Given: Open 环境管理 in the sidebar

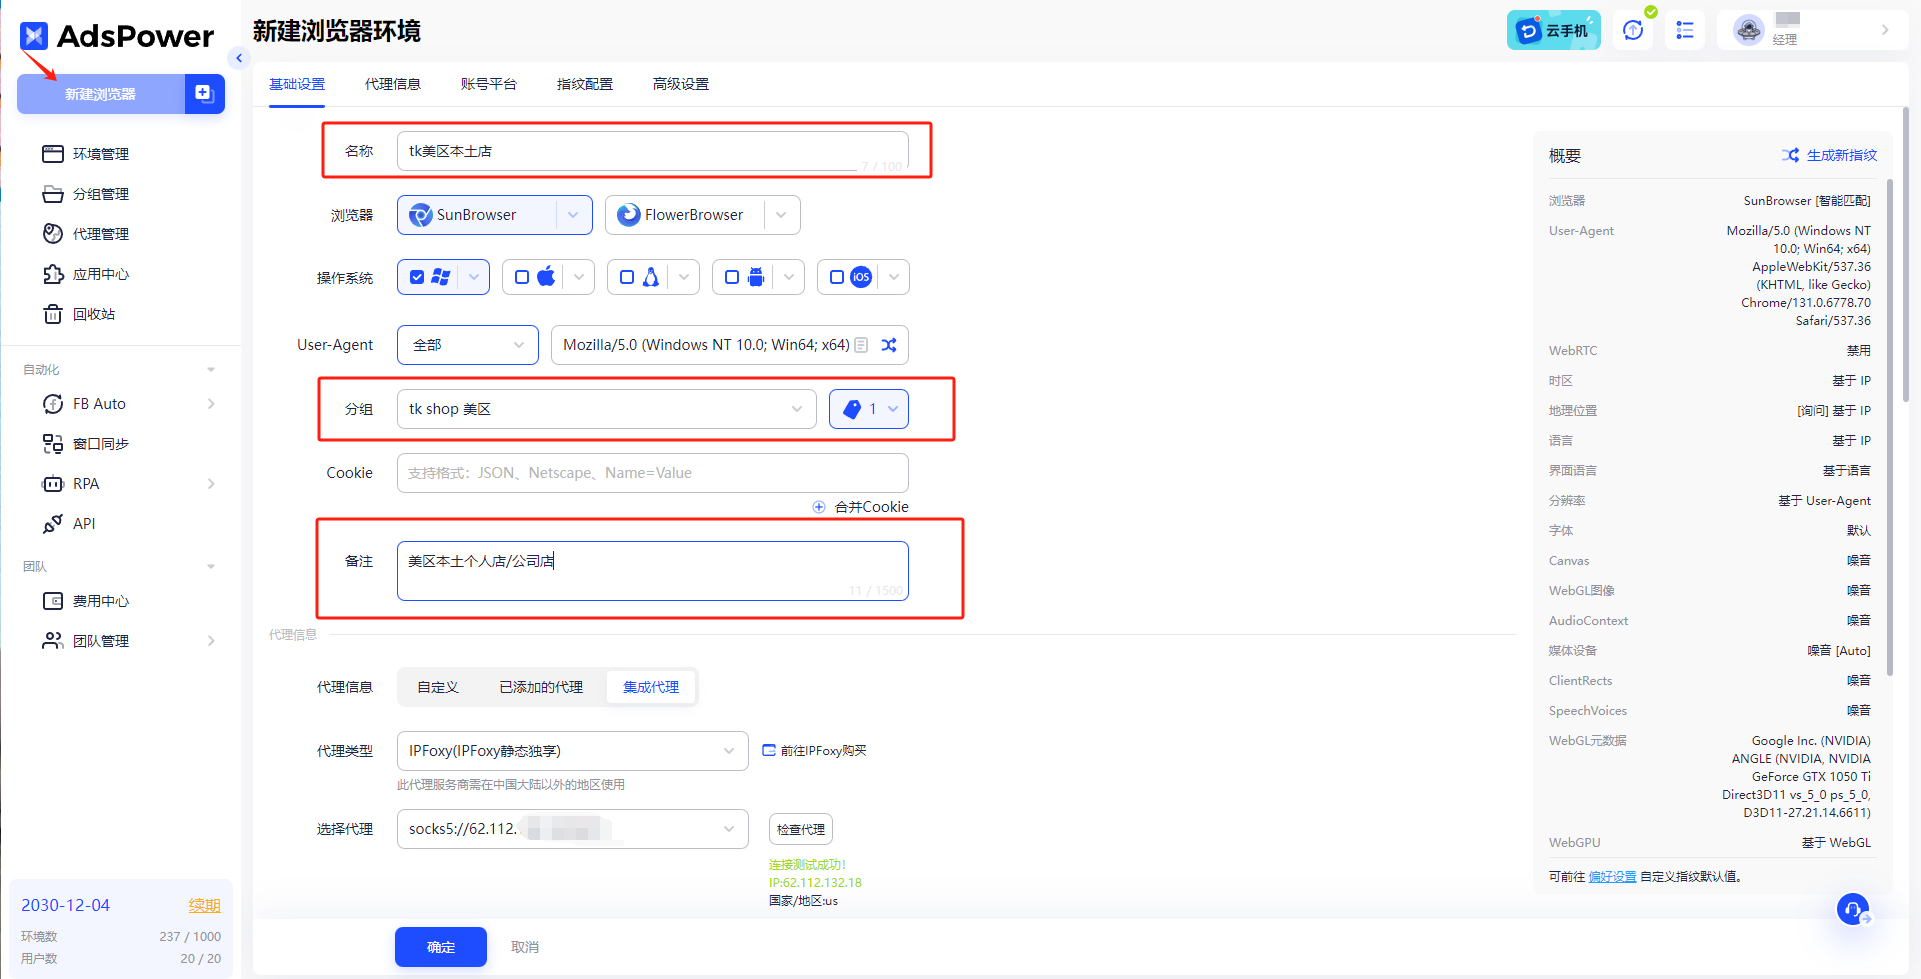Looking at the screenshot, I should click(x=100, y=154).
